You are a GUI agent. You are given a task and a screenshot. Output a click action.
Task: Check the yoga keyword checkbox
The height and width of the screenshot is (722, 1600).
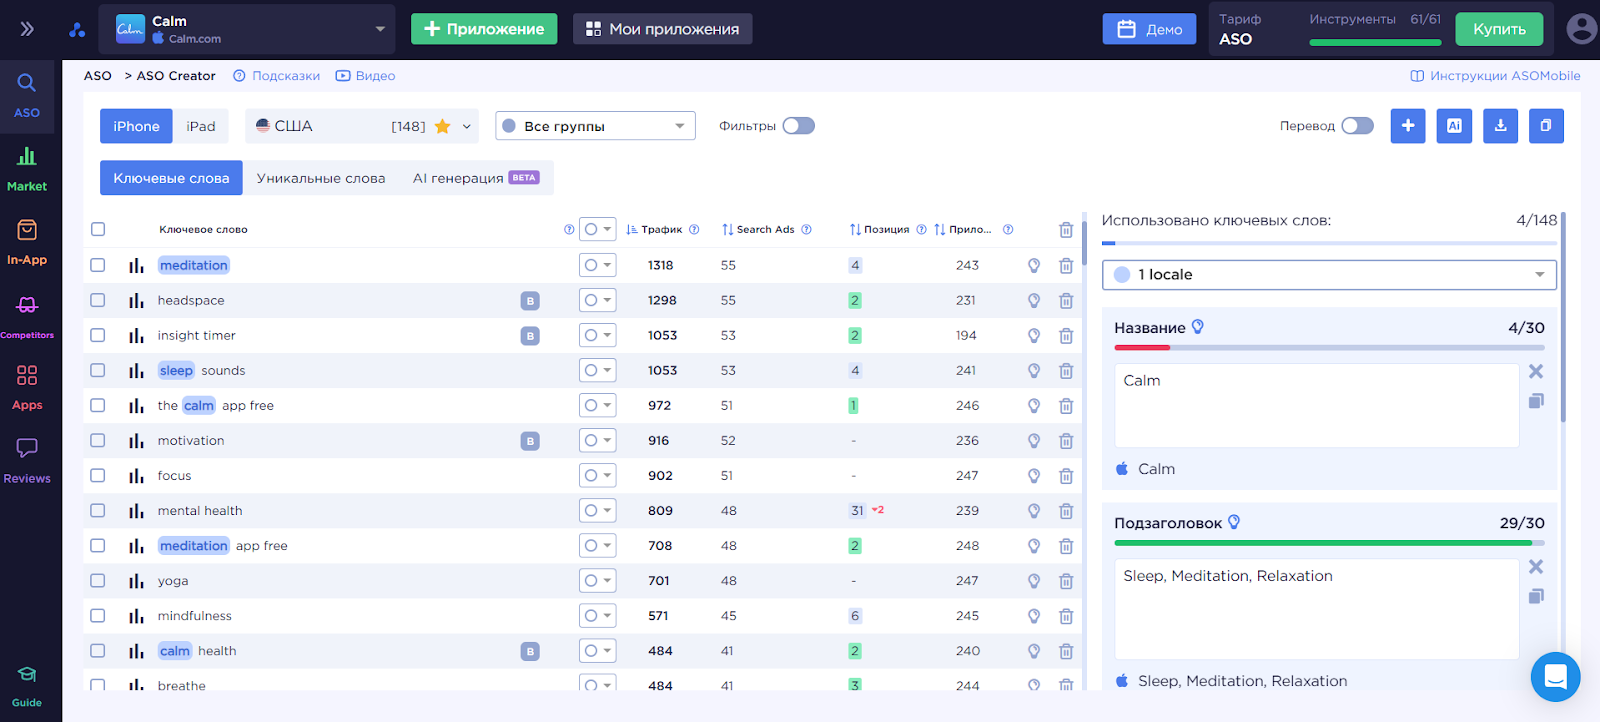coord(98,580)
